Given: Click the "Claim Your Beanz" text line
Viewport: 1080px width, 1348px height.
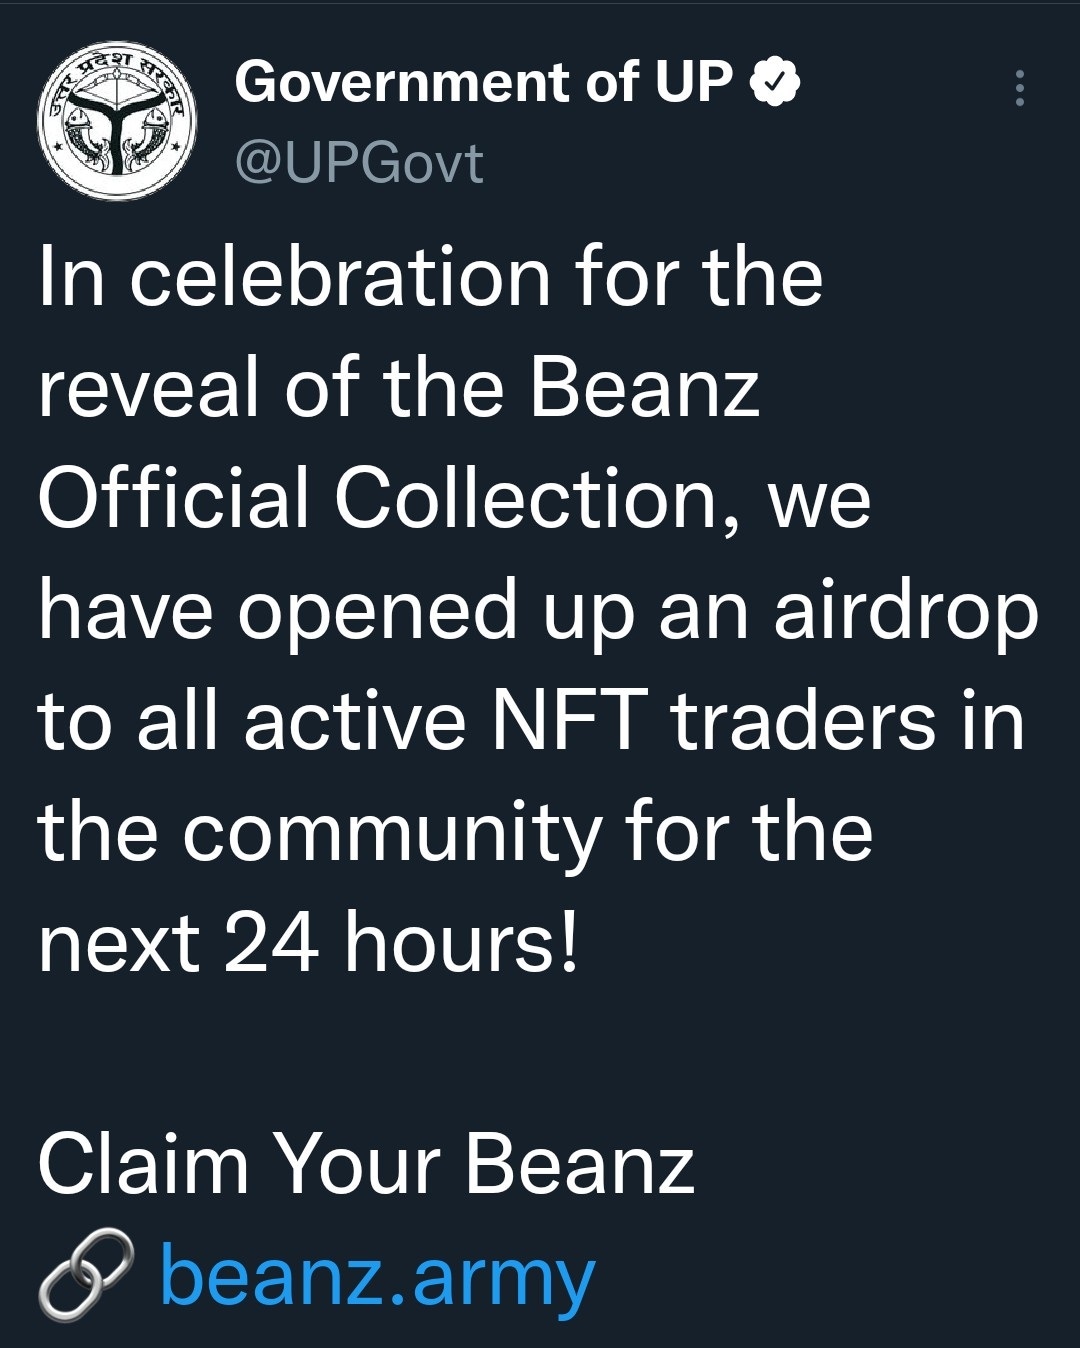Looking at the screenshot, I should (x=366, y=1165).
